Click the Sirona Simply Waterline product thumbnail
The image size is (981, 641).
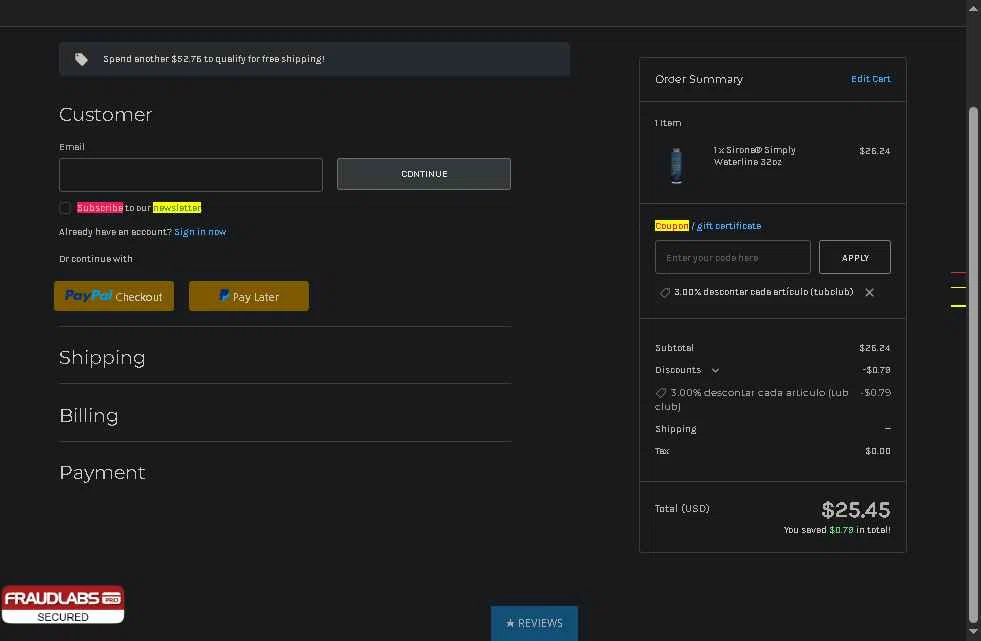[676, 164]
